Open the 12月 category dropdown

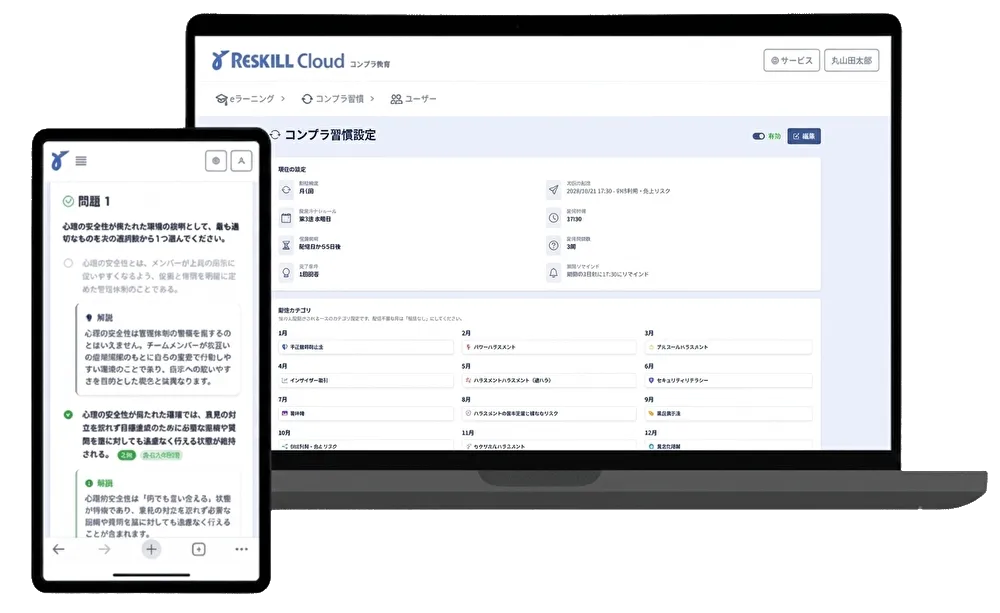728,445
